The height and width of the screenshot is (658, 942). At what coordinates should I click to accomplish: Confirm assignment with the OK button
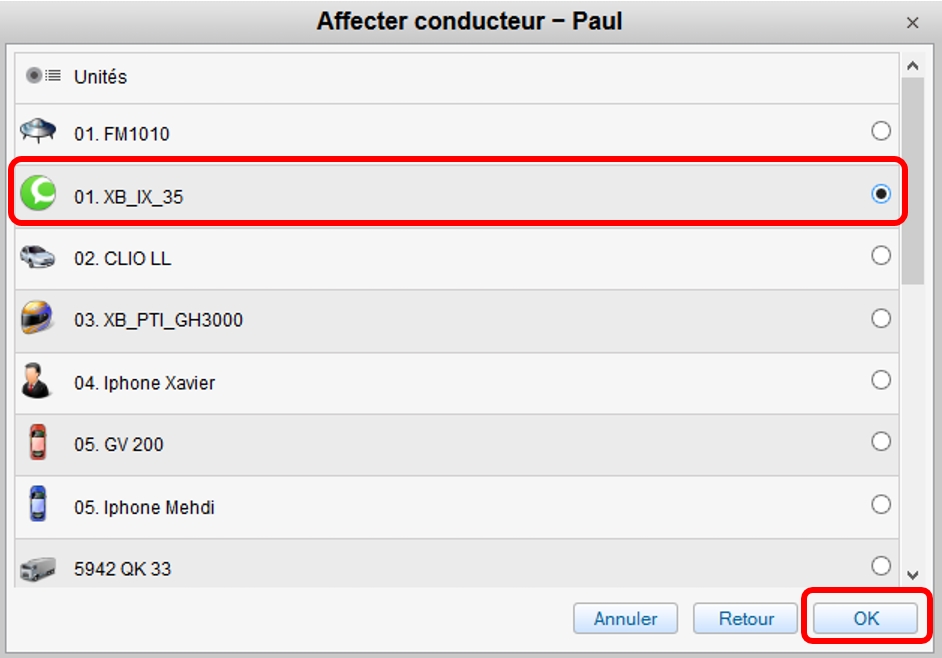[x=866, y=618]
